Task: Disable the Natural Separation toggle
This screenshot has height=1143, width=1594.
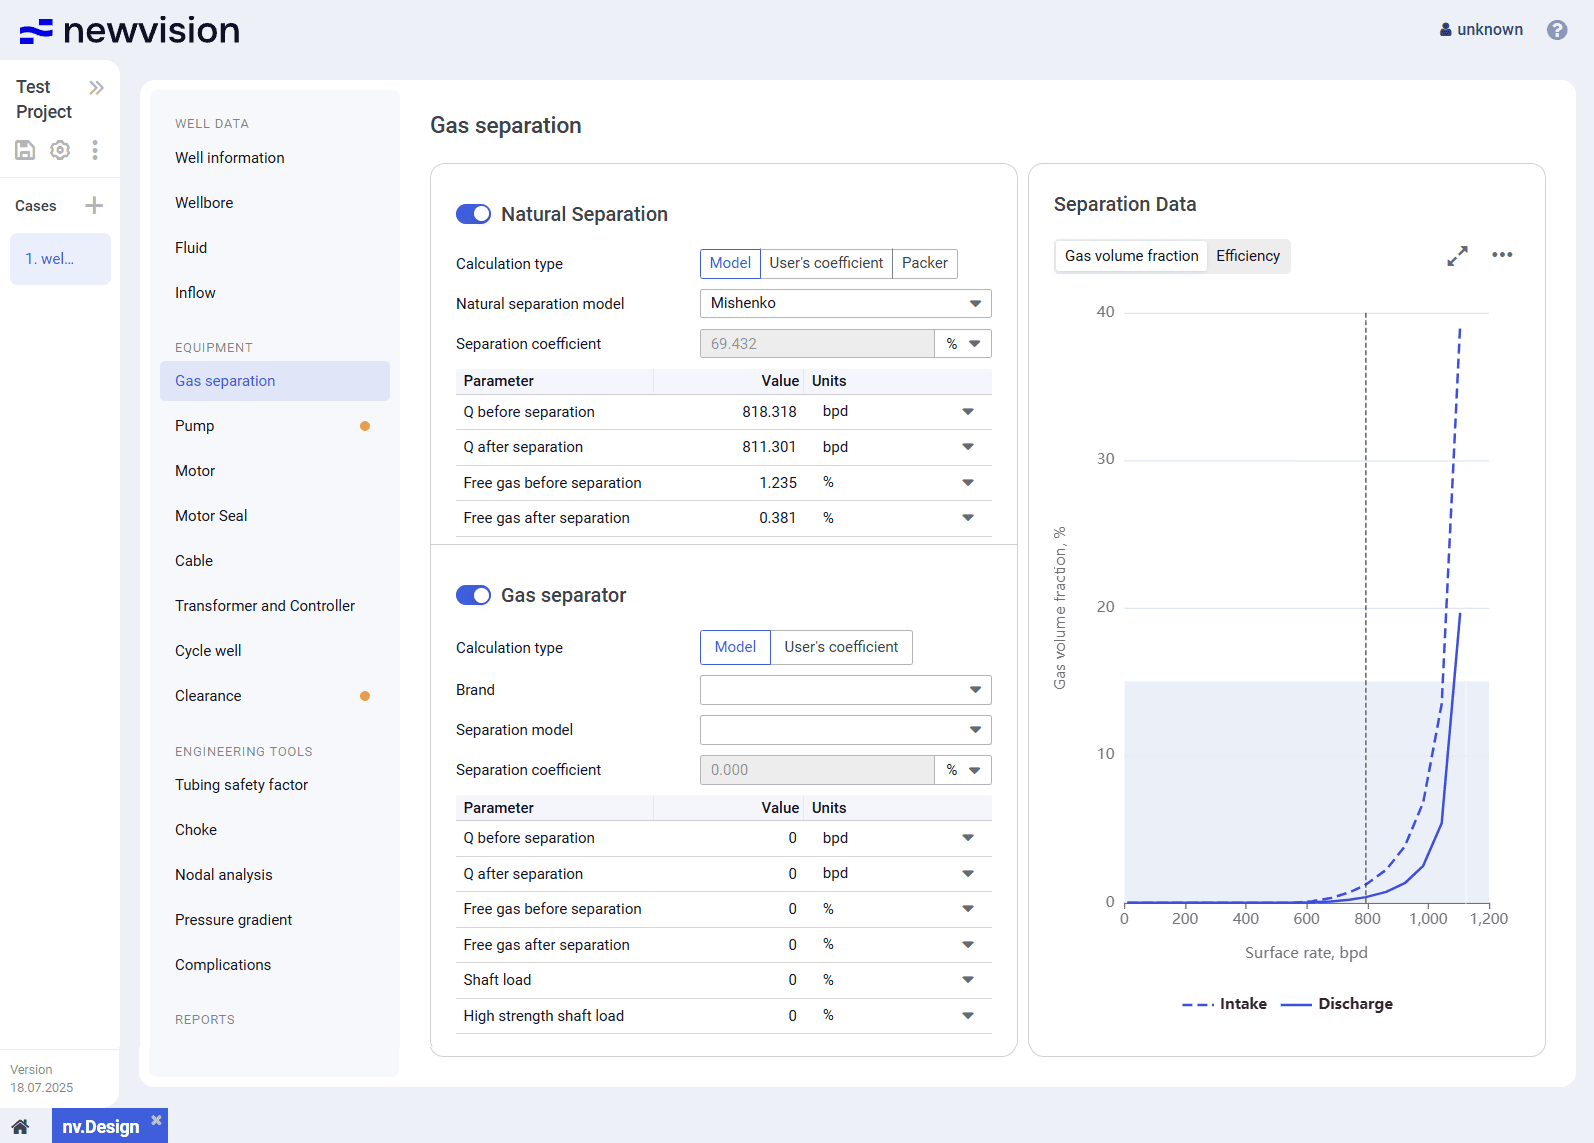Action: [474, 214]
